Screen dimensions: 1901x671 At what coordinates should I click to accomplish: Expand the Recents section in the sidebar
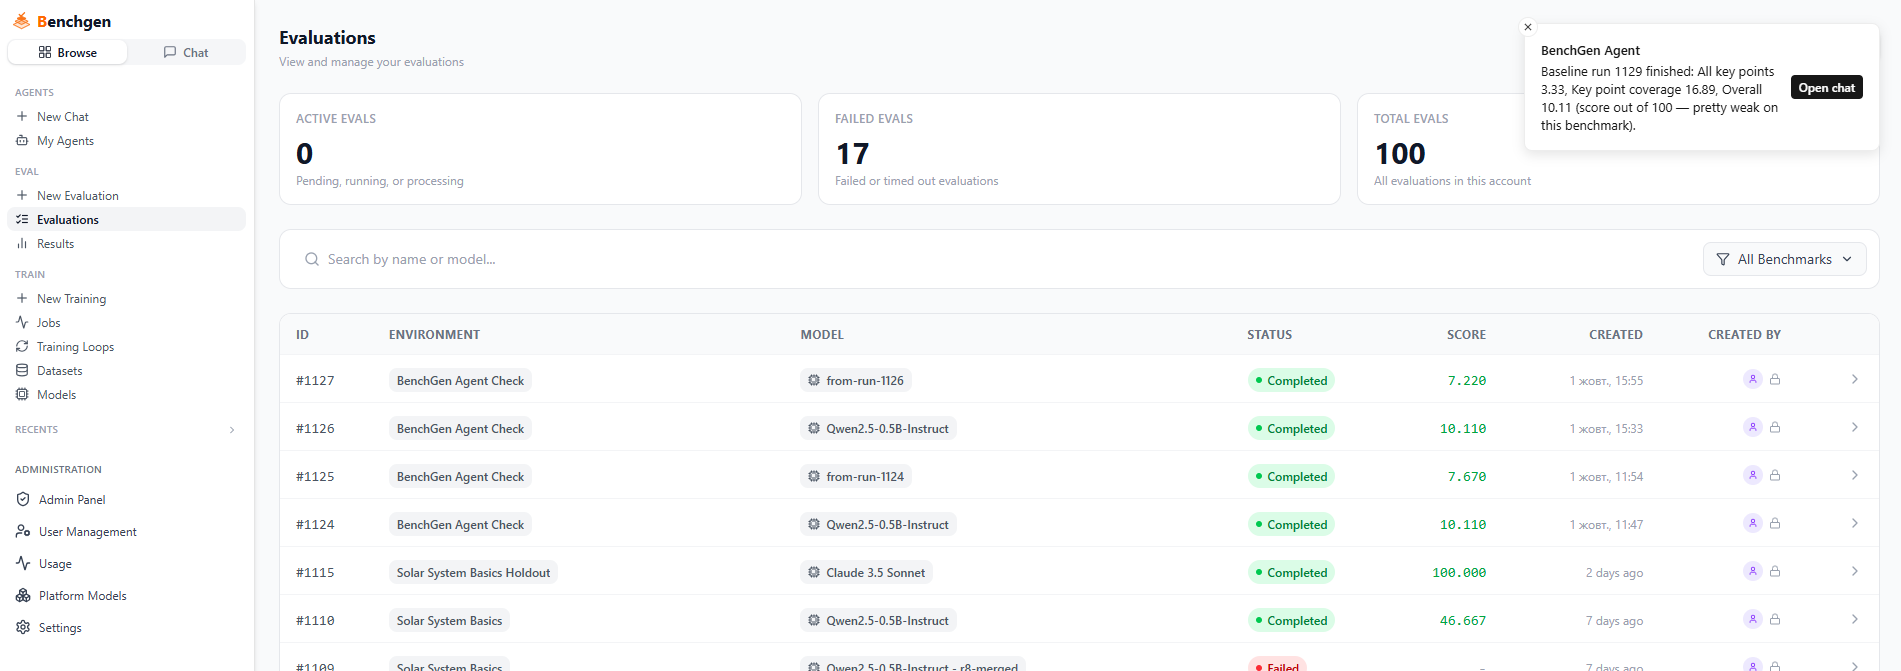coord(232,430)
